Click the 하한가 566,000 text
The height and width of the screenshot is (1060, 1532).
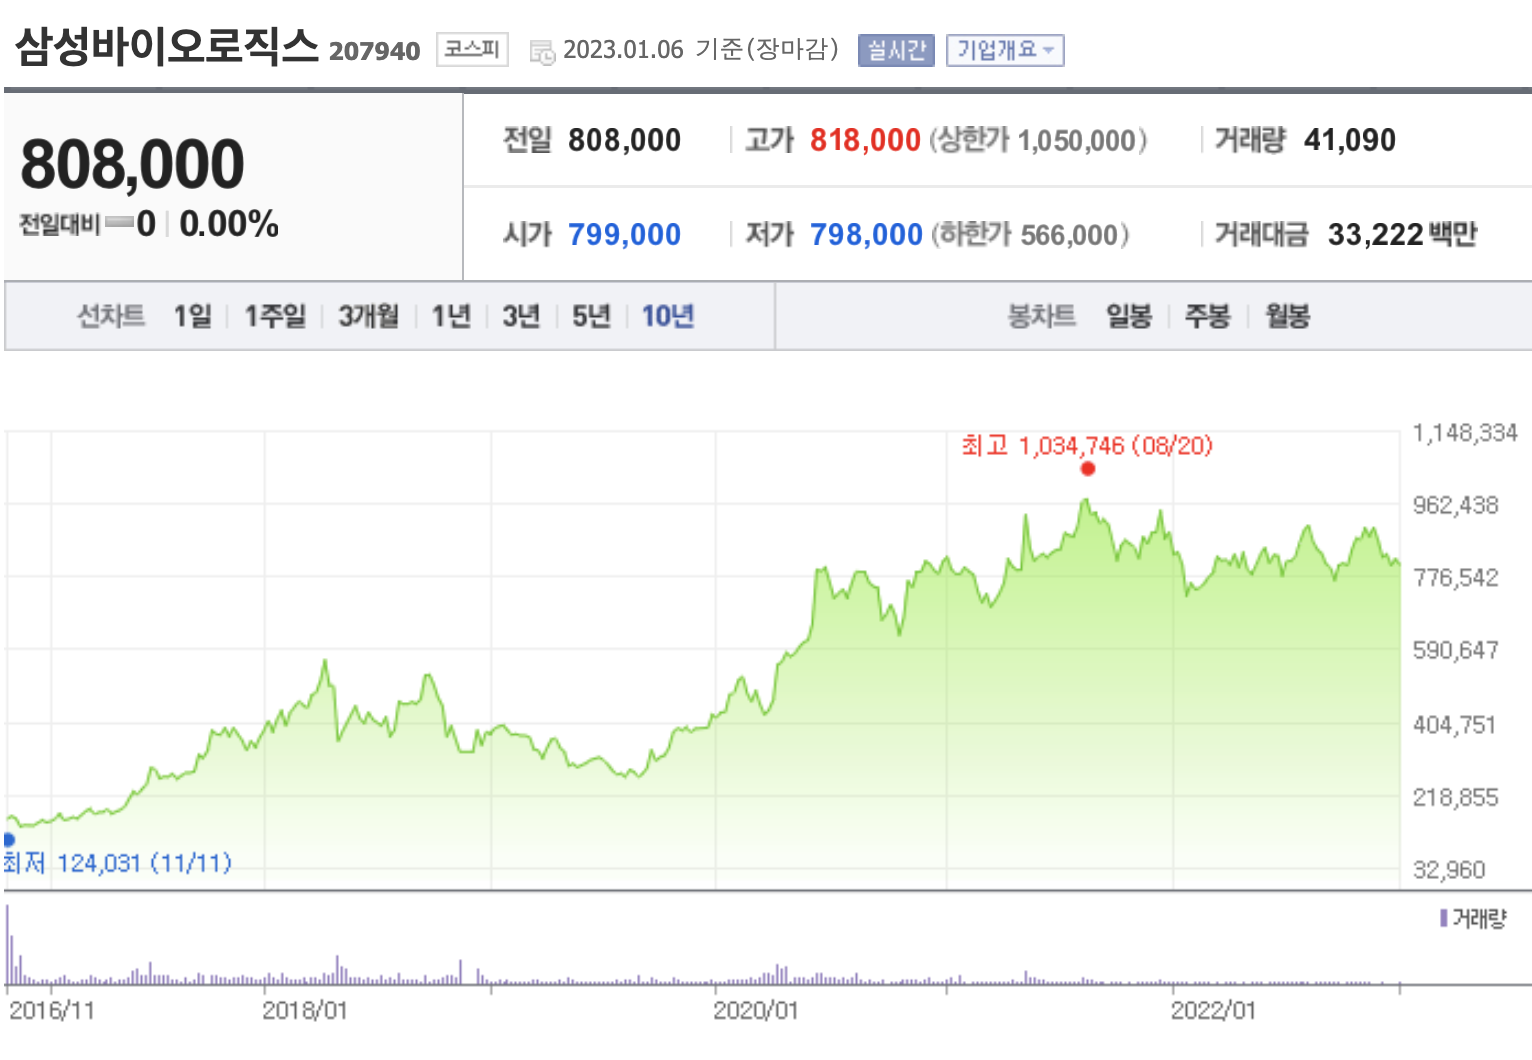pyautogui.click(x=1030, y=234)
